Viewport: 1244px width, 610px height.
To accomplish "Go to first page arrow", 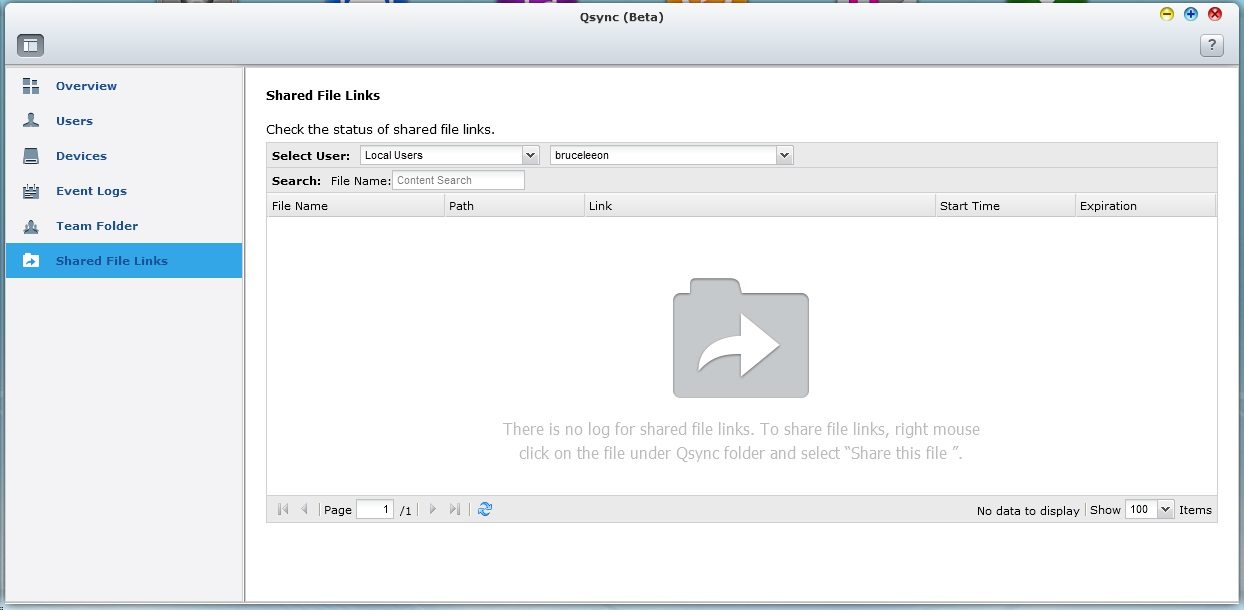I will tap(283, 510).
